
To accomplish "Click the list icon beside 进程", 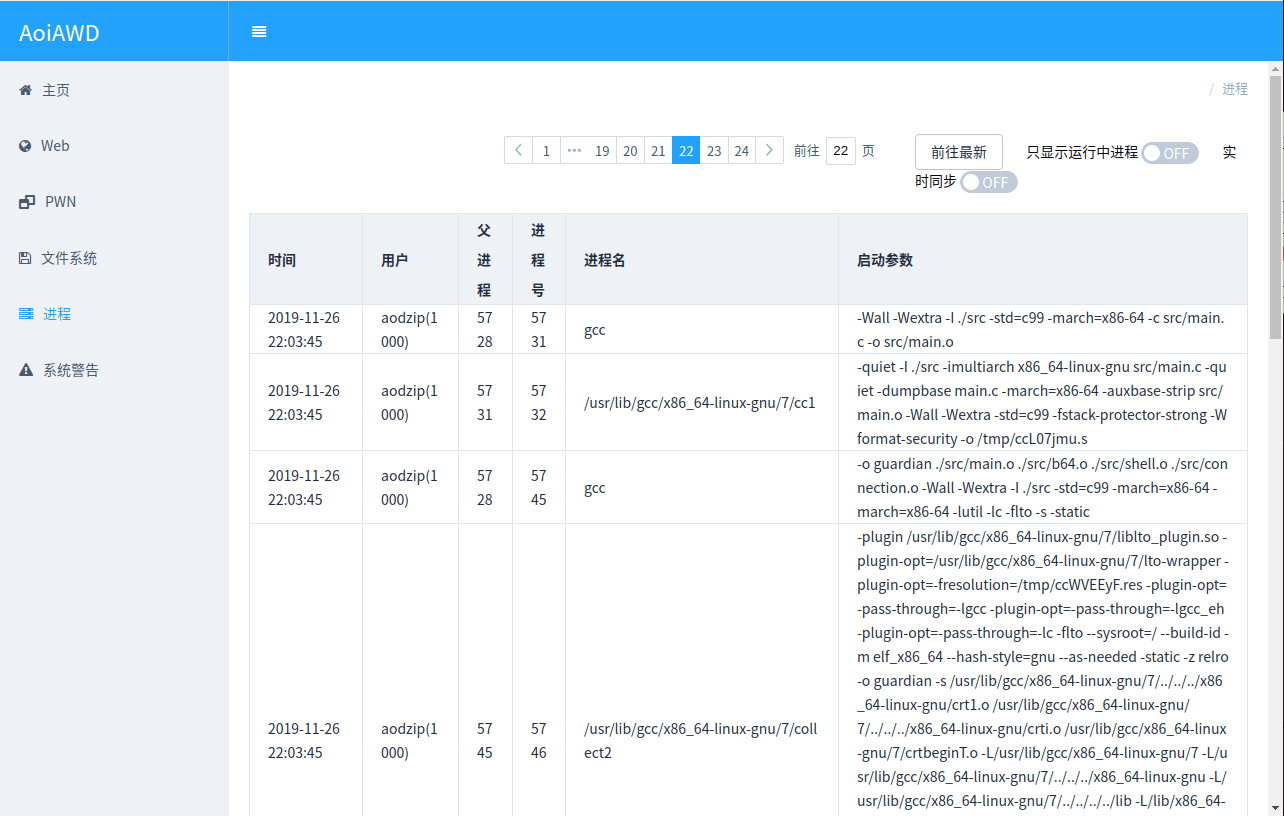I will (26, 314).
